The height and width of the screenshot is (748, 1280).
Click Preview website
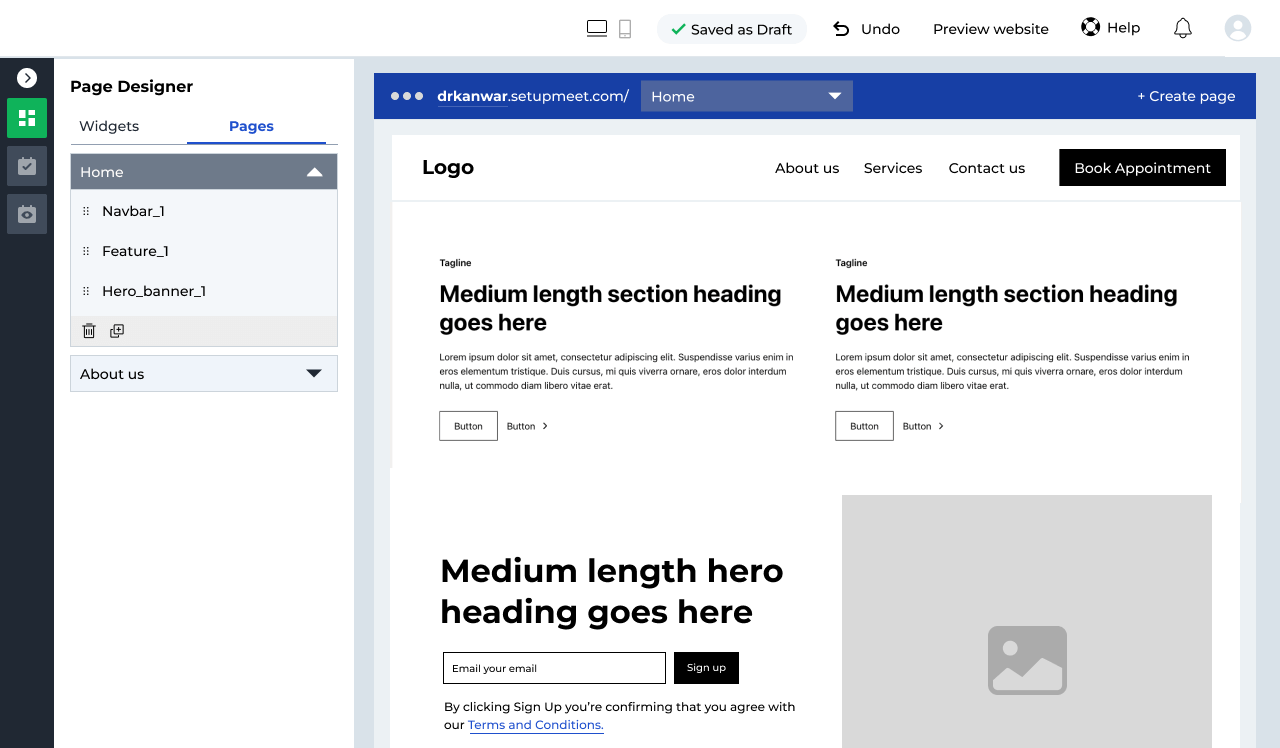[990, 29]
